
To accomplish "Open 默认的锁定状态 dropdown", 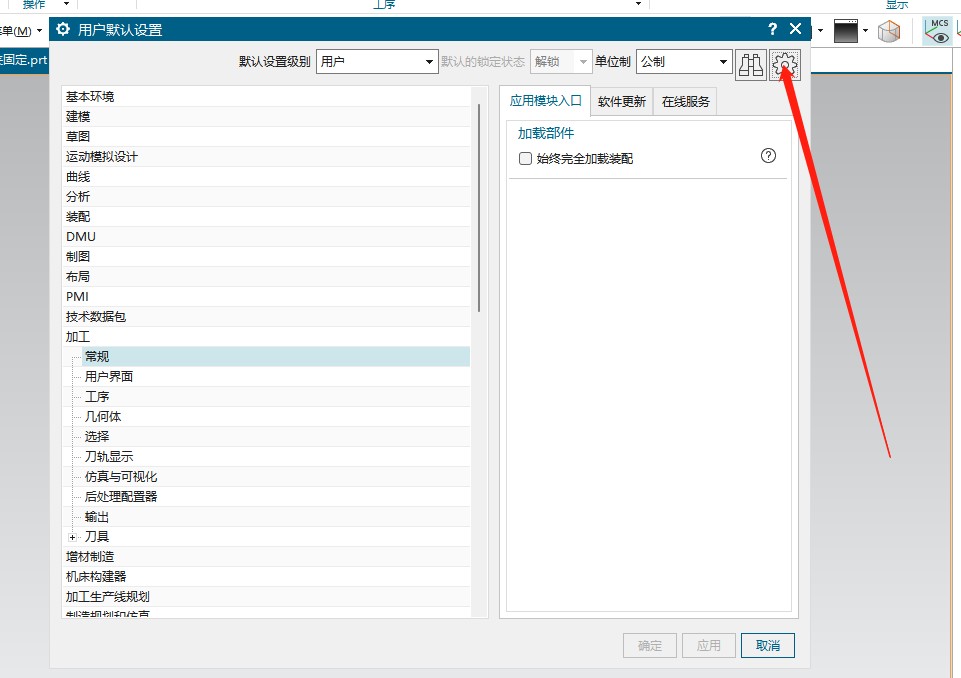I will tap(561, 61).
